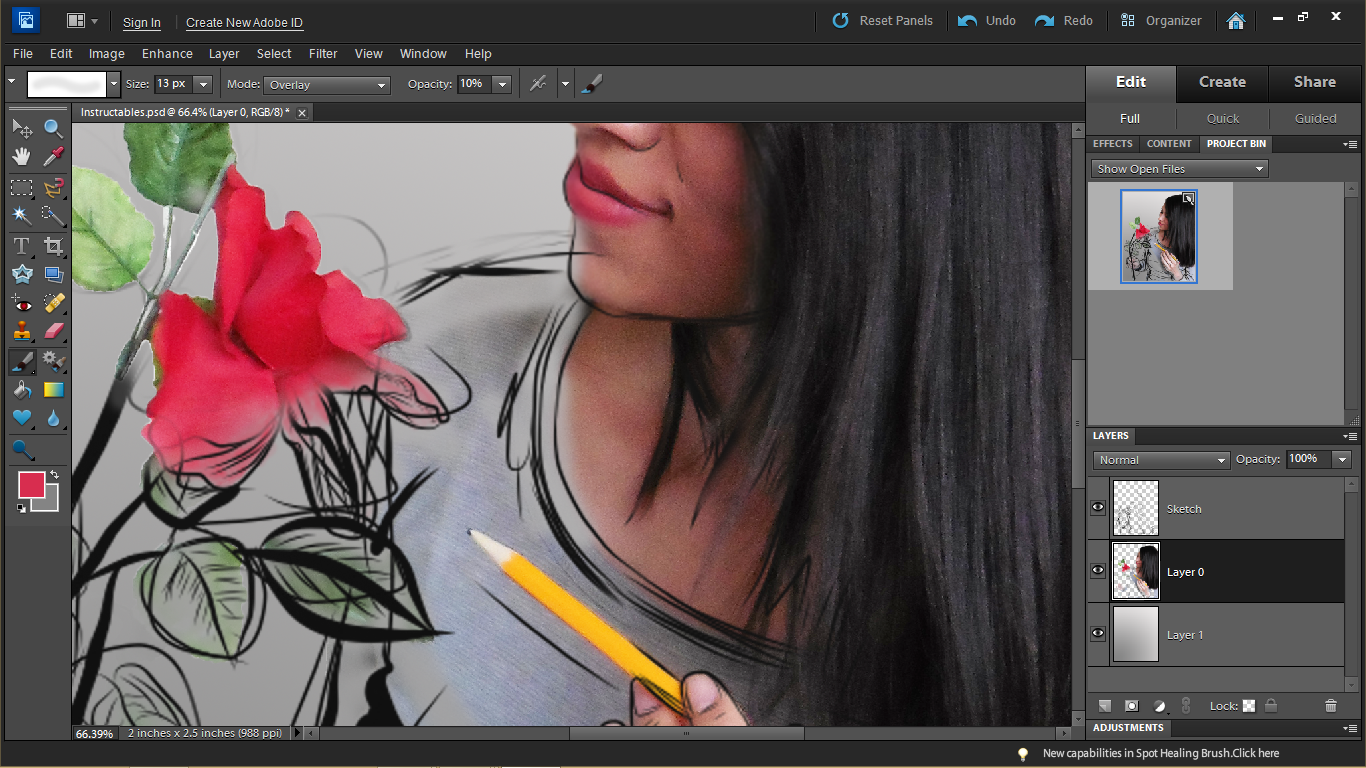
Task: Open the Organizer
Action: pyautogui.click(x=1160, y=20)
